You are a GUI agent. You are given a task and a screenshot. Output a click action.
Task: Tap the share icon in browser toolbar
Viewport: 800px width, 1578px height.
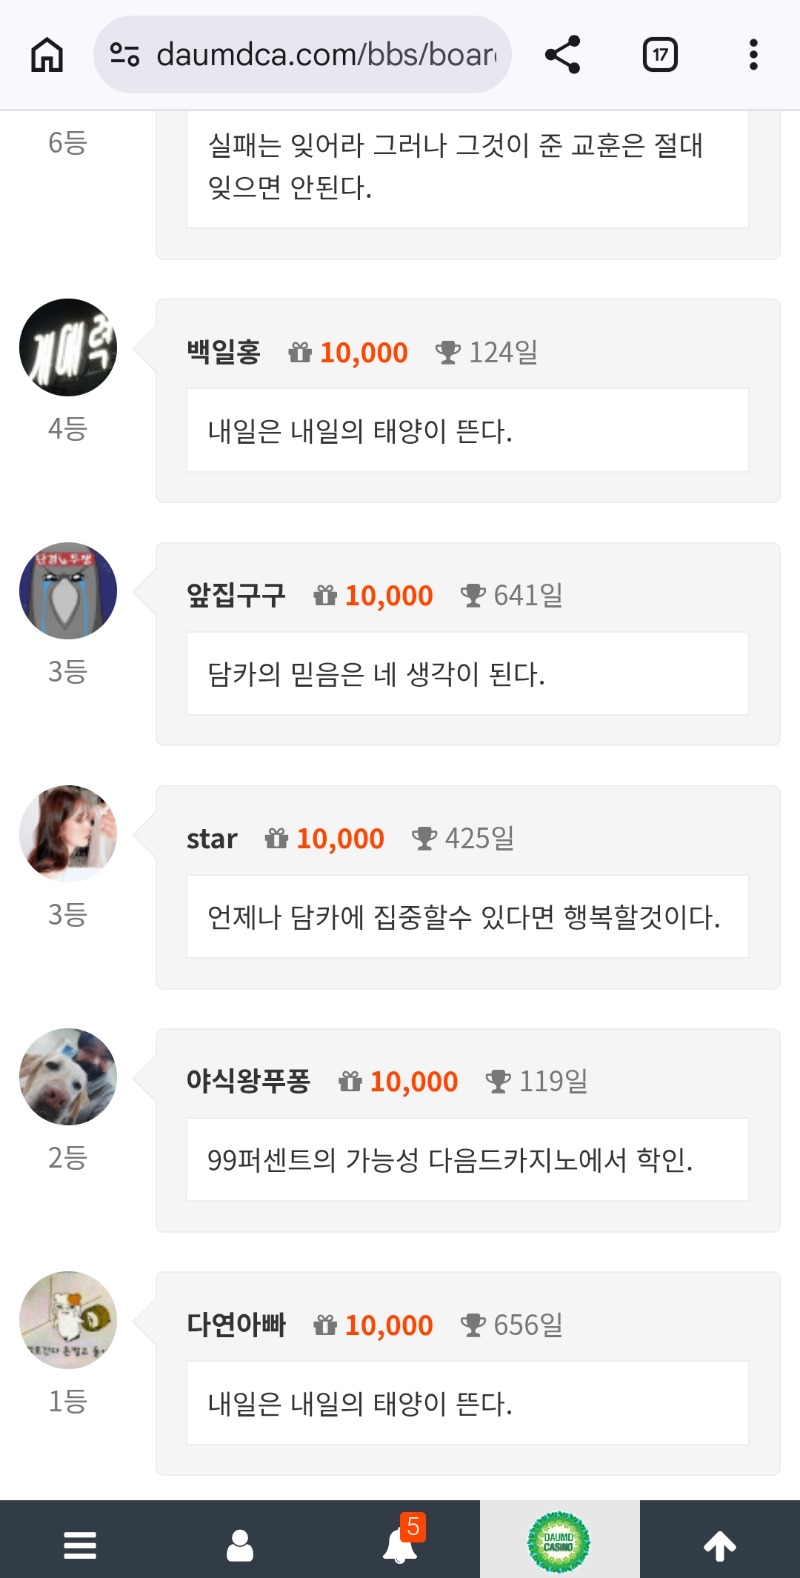click(562, 55)
